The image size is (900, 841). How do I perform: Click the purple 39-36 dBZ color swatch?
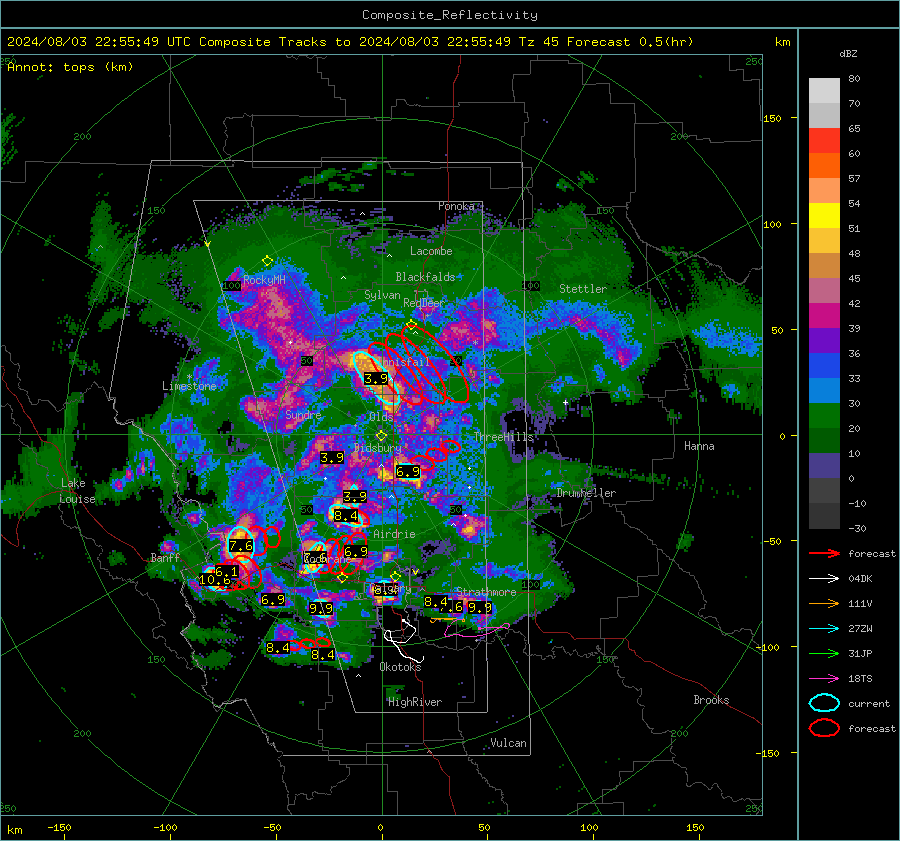click(824, 341)
